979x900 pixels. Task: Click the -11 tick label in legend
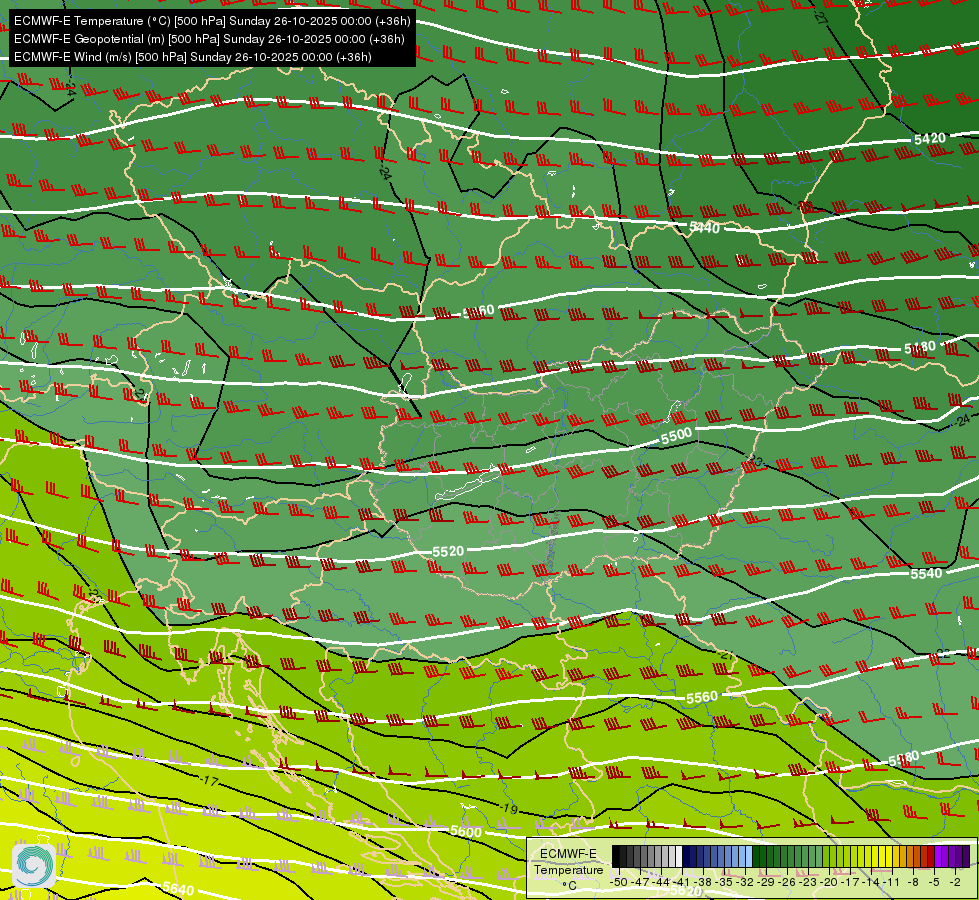pyautogui.click(x=893, y=882)
